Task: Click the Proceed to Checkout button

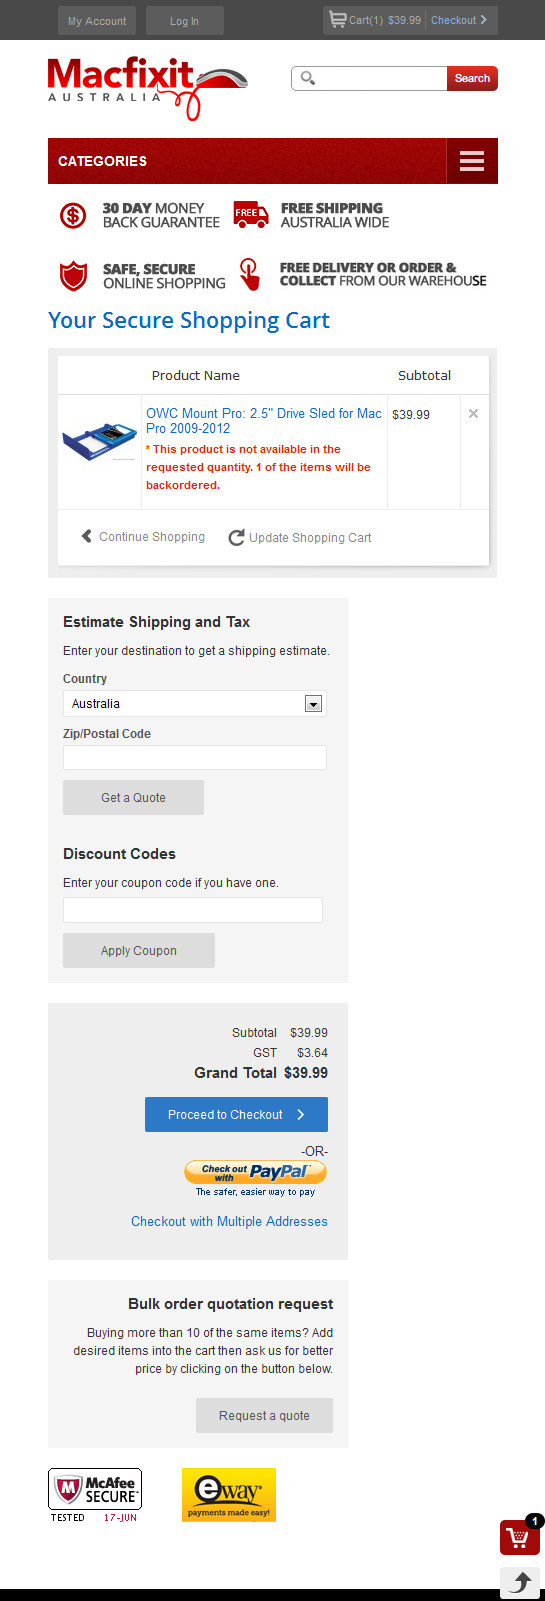Action: click(236, 1115)
